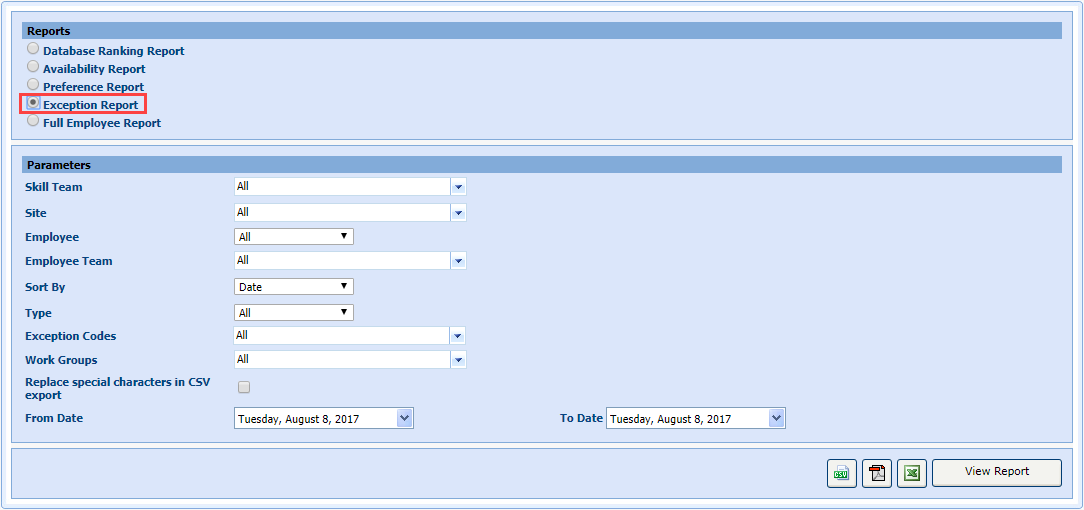Pick the Full Employee Report radio button
Viewport: 1084px width, 510px height.
coord(34,121)
